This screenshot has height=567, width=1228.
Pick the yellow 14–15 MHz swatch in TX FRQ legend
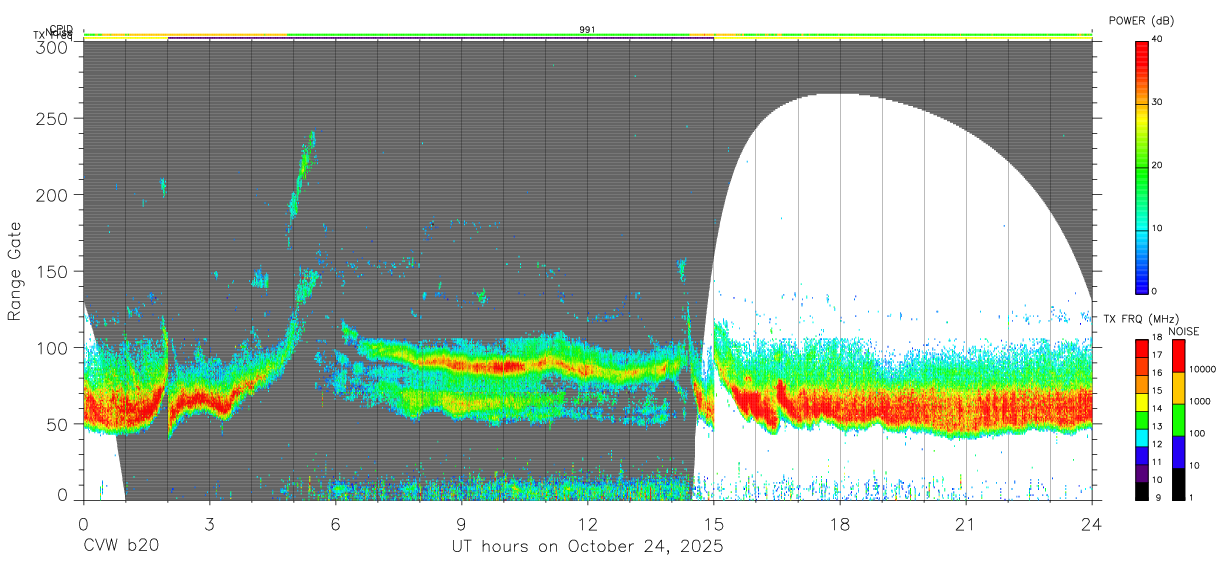pyautogui.click(x=1141, y=400)
